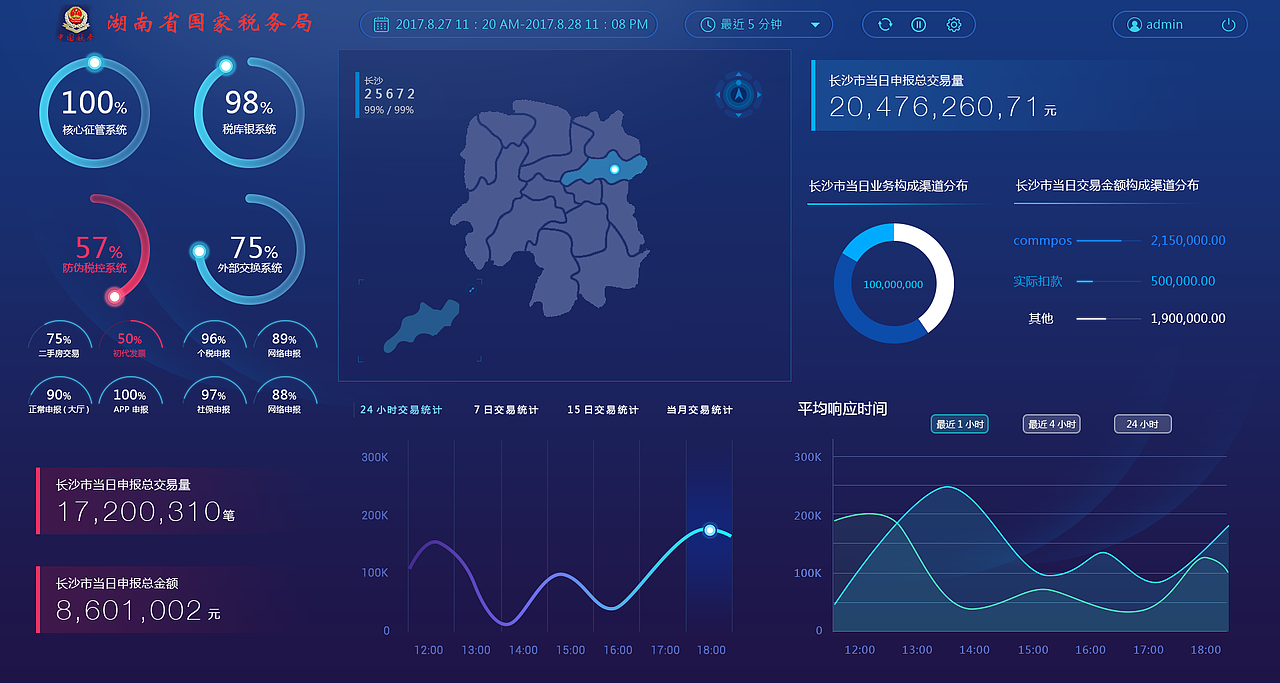The height and width of the screenshot is (683, 1280).
Task: Click the 1,900,000.00 amount value
Action: 1188,319
